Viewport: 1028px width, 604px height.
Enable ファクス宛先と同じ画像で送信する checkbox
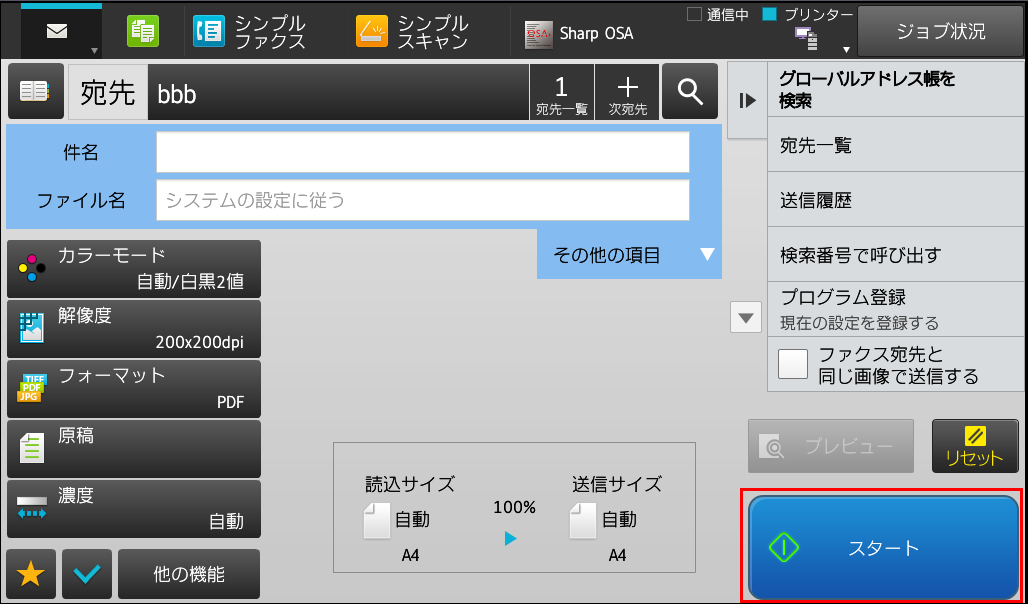(x=793, y=364)
